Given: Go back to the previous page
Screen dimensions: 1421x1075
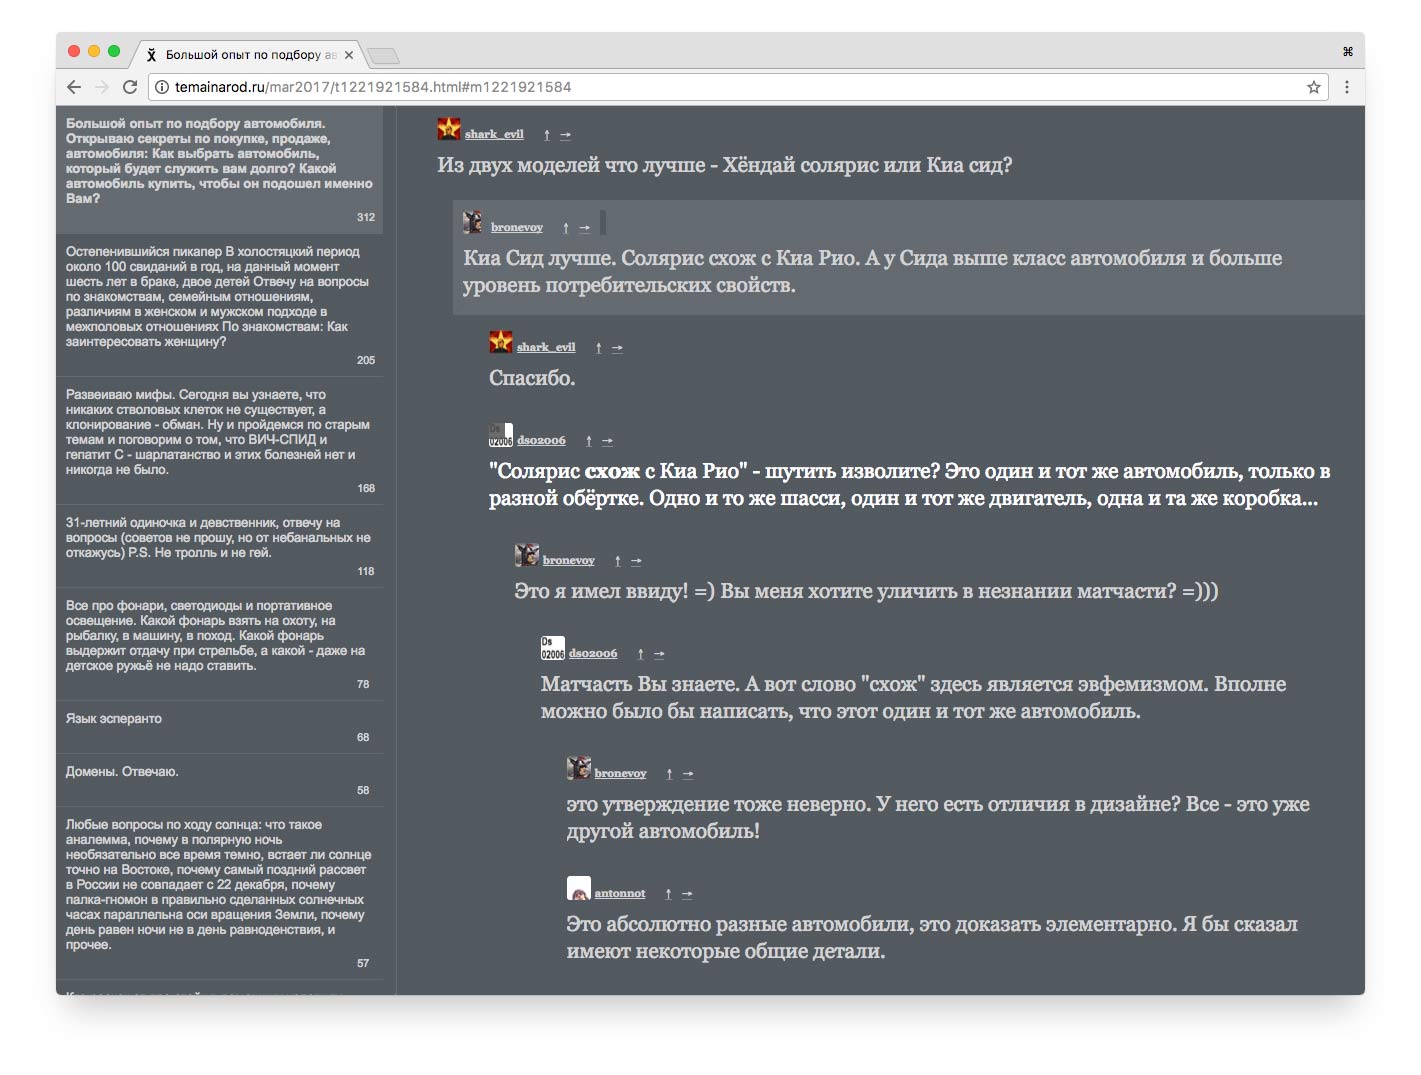Looking at the screenshot, I should (x=74, y=87).
